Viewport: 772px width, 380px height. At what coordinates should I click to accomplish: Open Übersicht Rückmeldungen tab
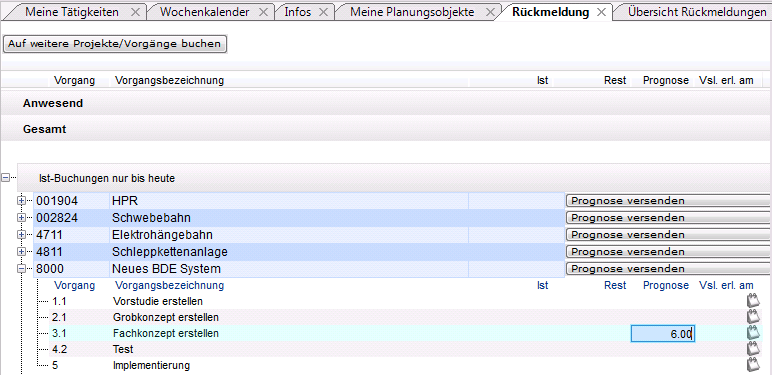(697, 12)
